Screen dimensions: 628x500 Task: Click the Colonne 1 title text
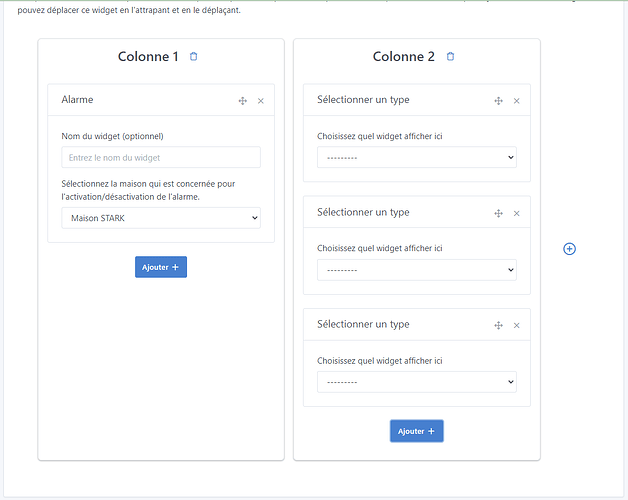pos(148,57)
